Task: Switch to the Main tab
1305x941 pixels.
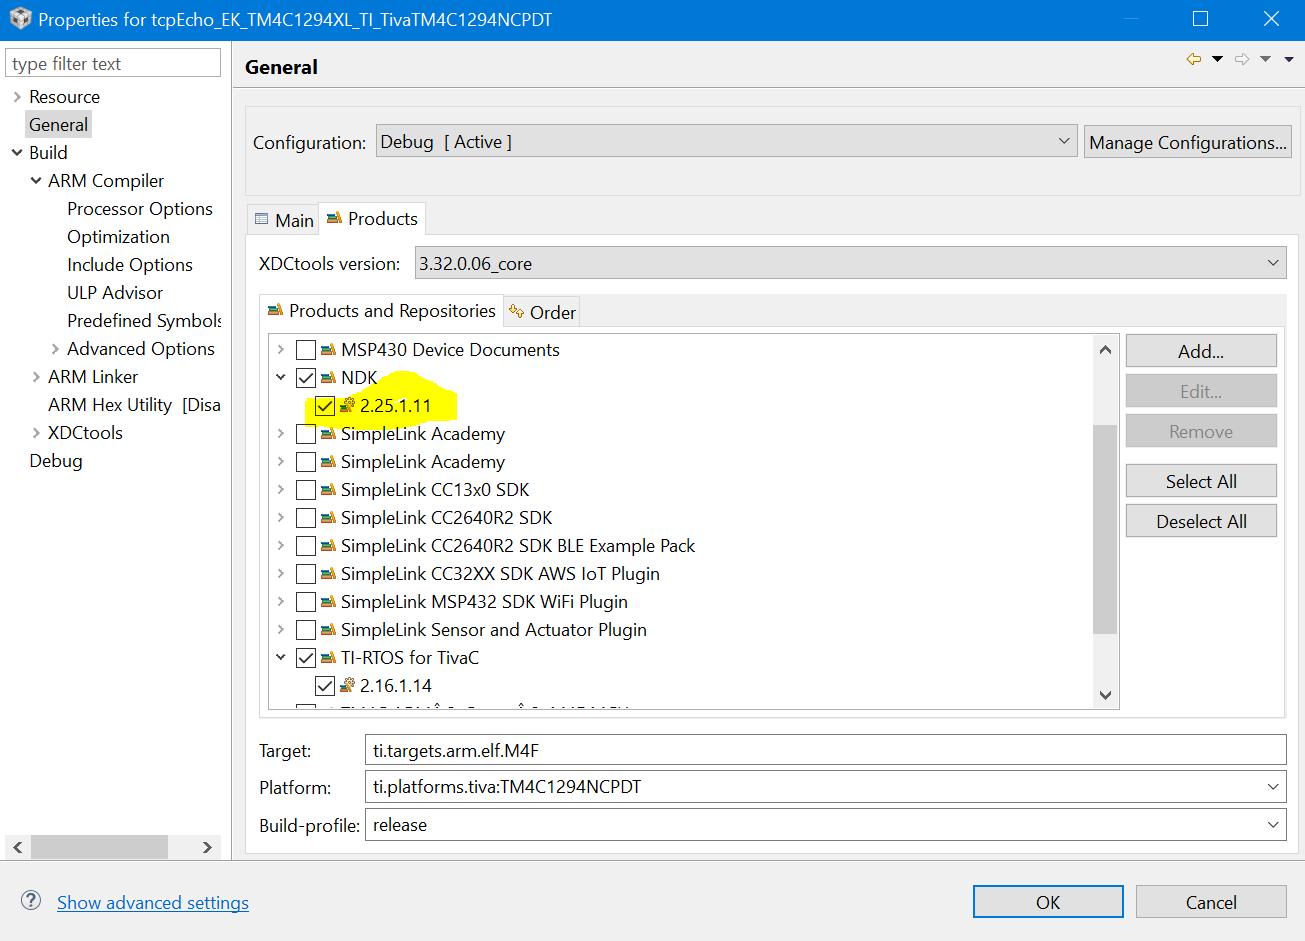Action: point(284,220)
